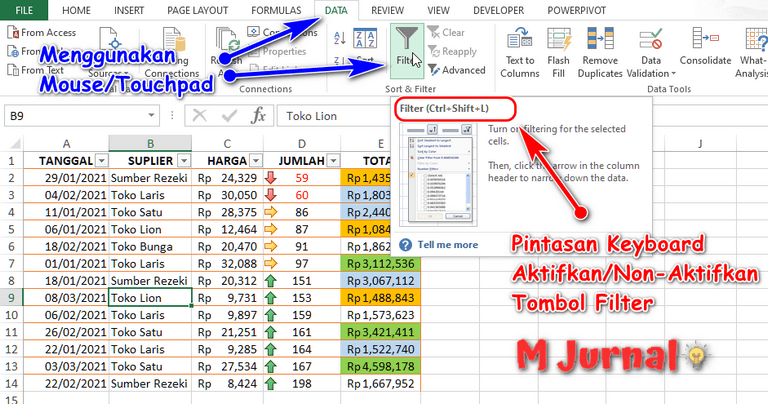Viewport: 768px width, 404px height.
Task: Switch to the HOME ribbon tab
Action: [x=76, y=10]
